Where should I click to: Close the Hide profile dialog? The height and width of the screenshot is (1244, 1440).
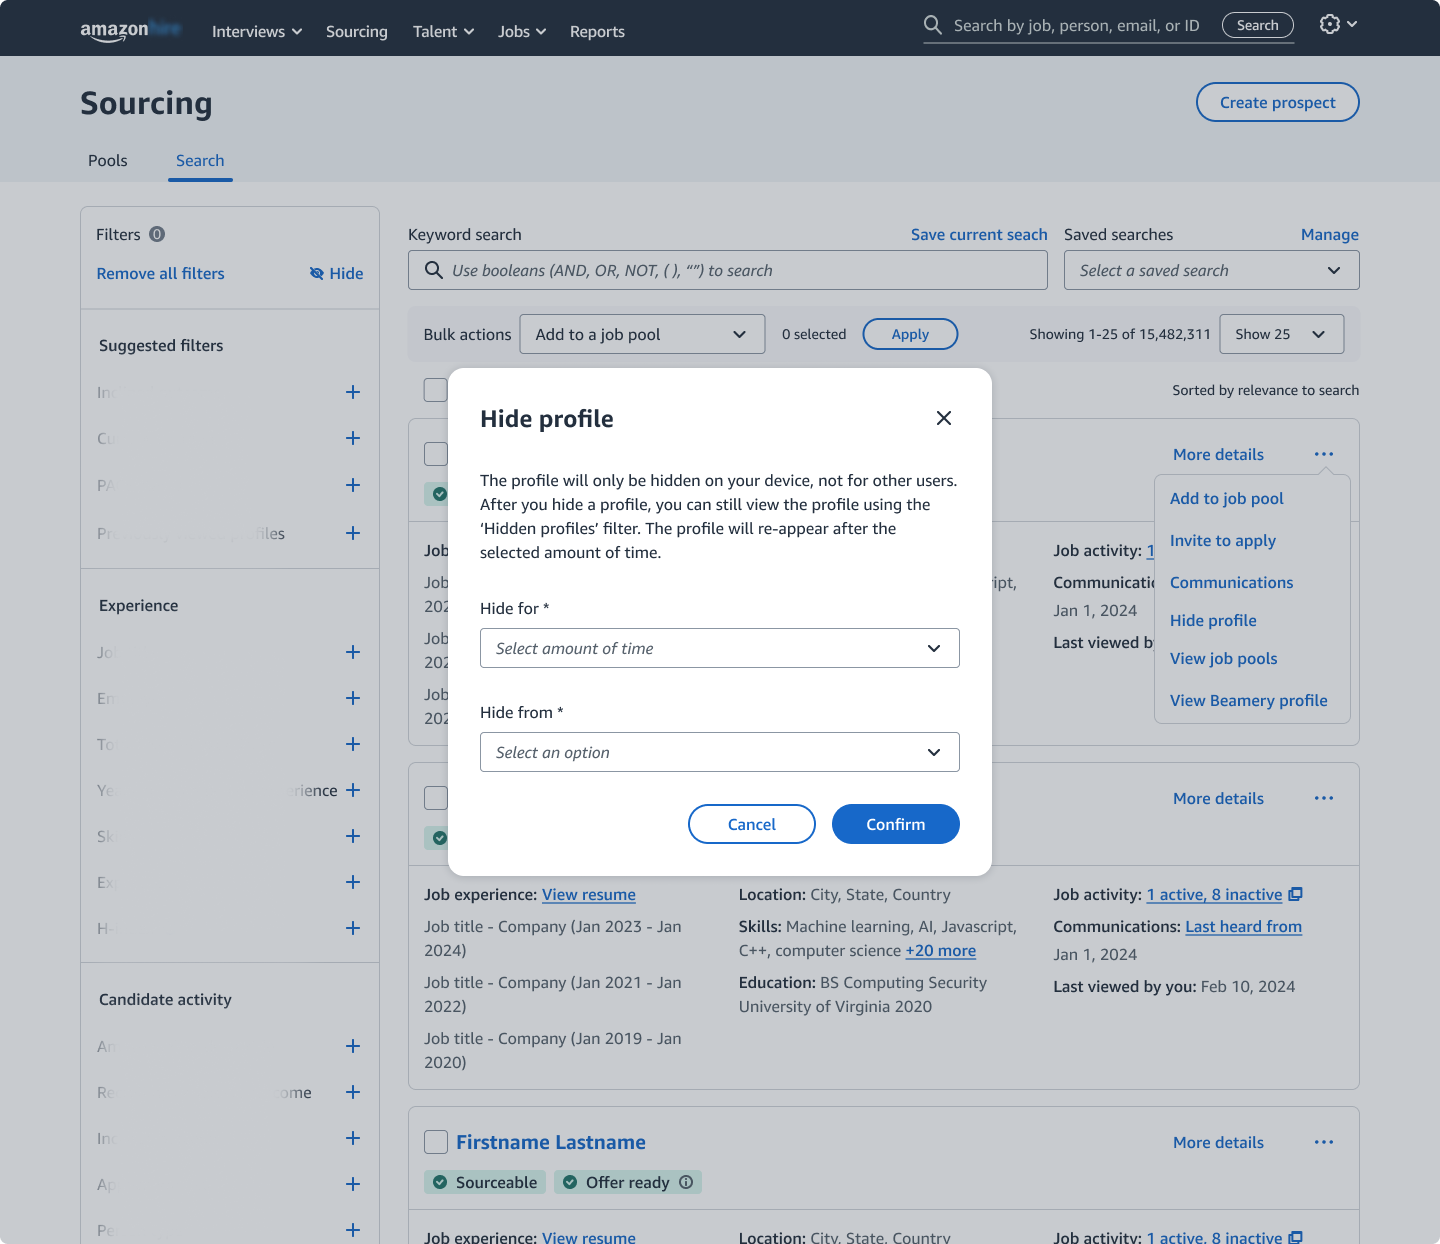943,418
